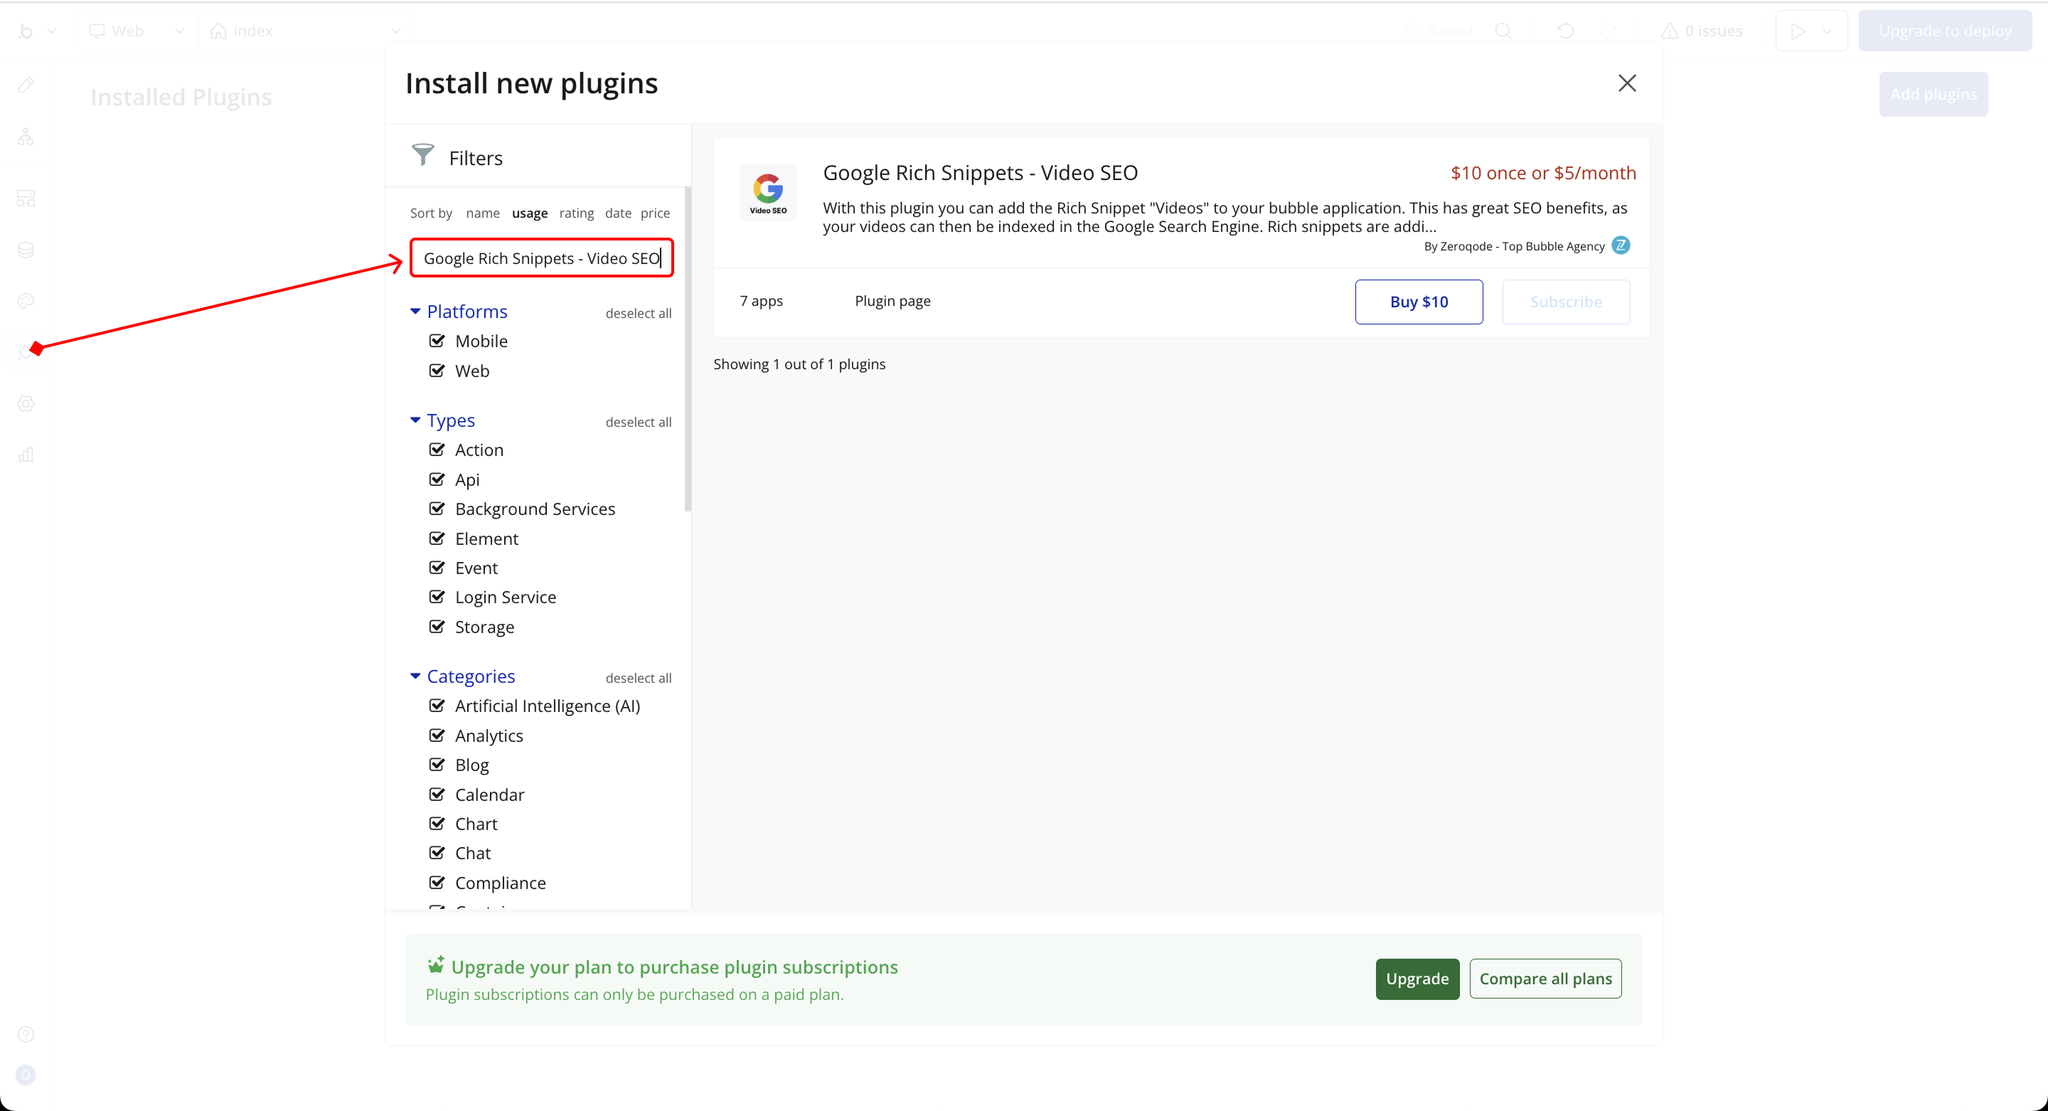Screen dimensions: 2048x1111
Task: Open the Plugin page link
Action: (x=892, y=301)
